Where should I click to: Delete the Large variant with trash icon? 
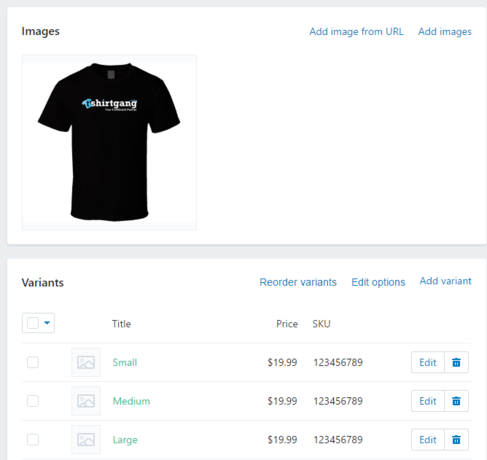pos(456,440)
